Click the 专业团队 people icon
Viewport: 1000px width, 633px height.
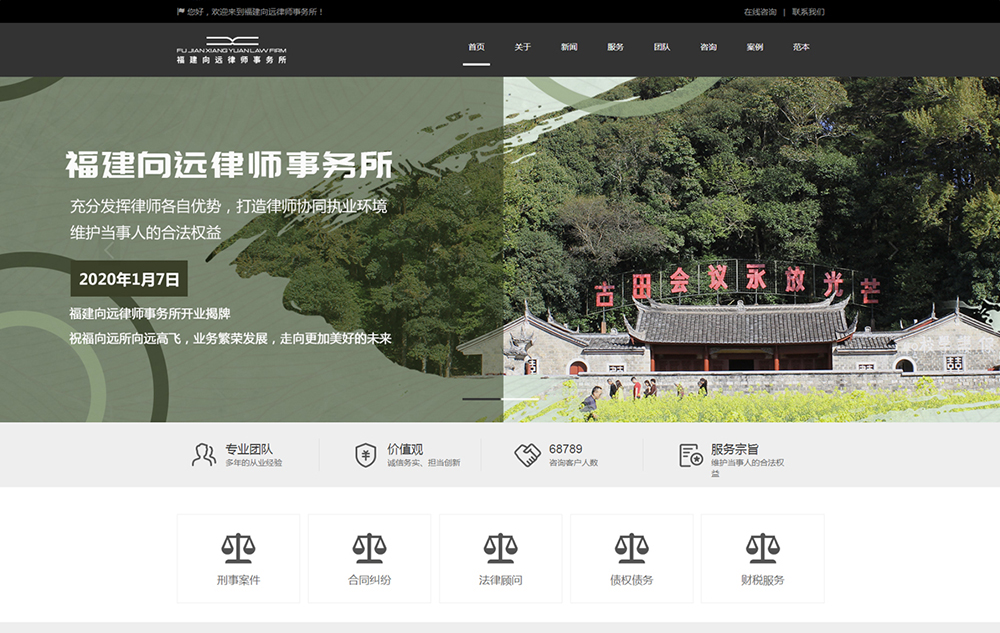(204, 455)
